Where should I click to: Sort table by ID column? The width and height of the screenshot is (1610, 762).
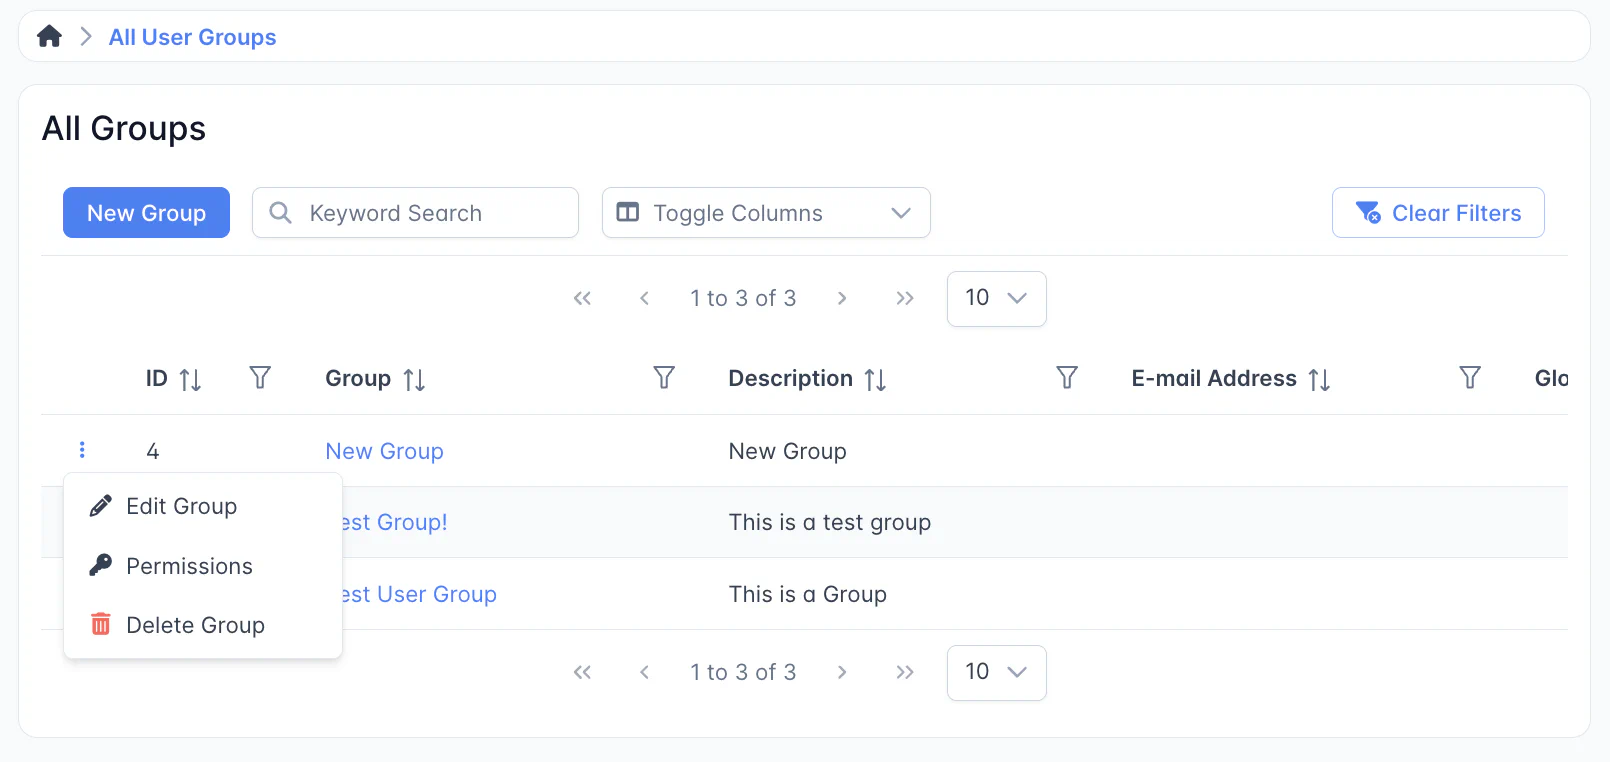[190, 379]
